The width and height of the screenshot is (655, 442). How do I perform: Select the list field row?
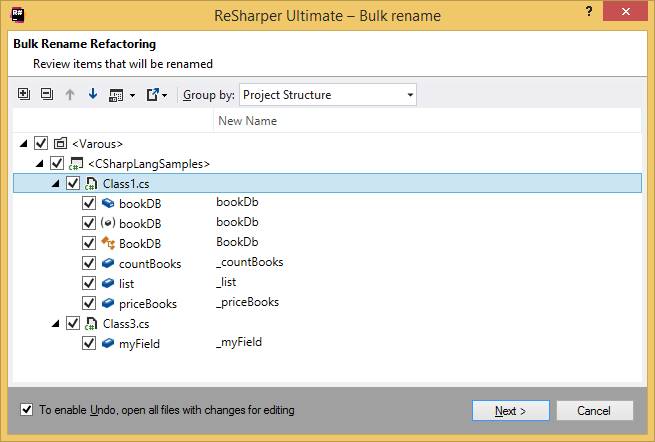tap(126, 284)
